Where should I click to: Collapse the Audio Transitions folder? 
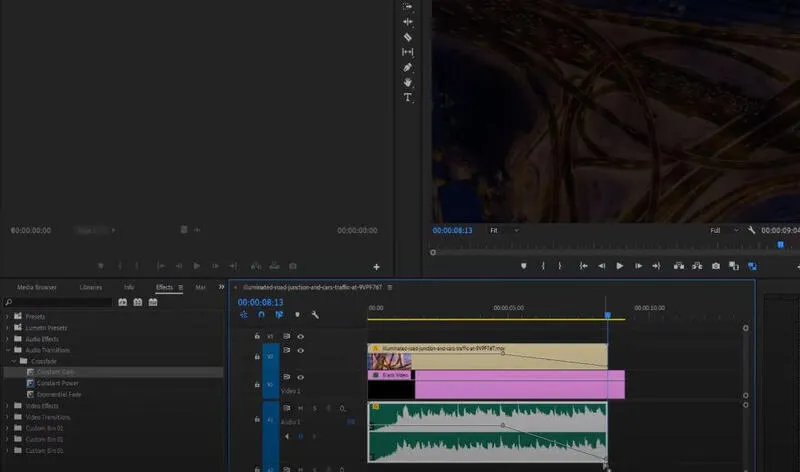8,350
